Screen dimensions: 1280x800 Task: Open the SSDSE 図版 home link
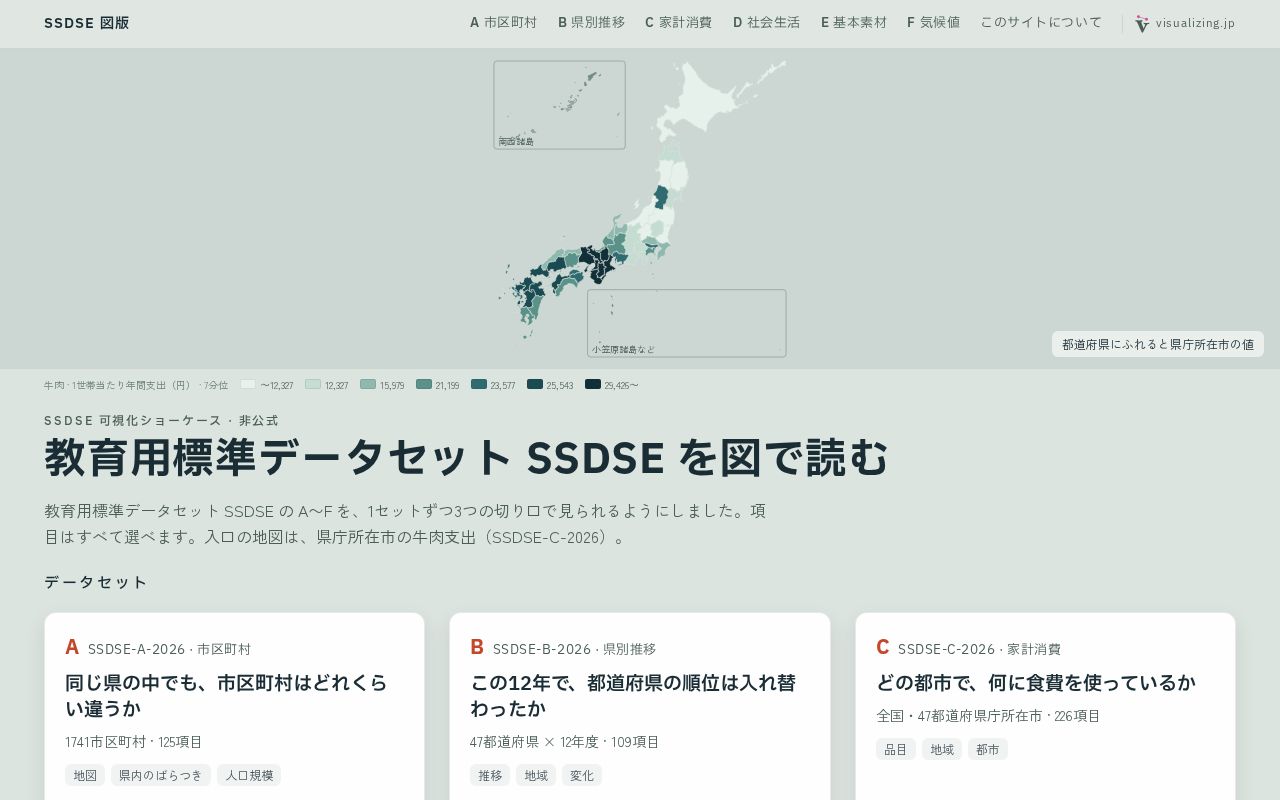pyautogui.click(x=87, y=23)
